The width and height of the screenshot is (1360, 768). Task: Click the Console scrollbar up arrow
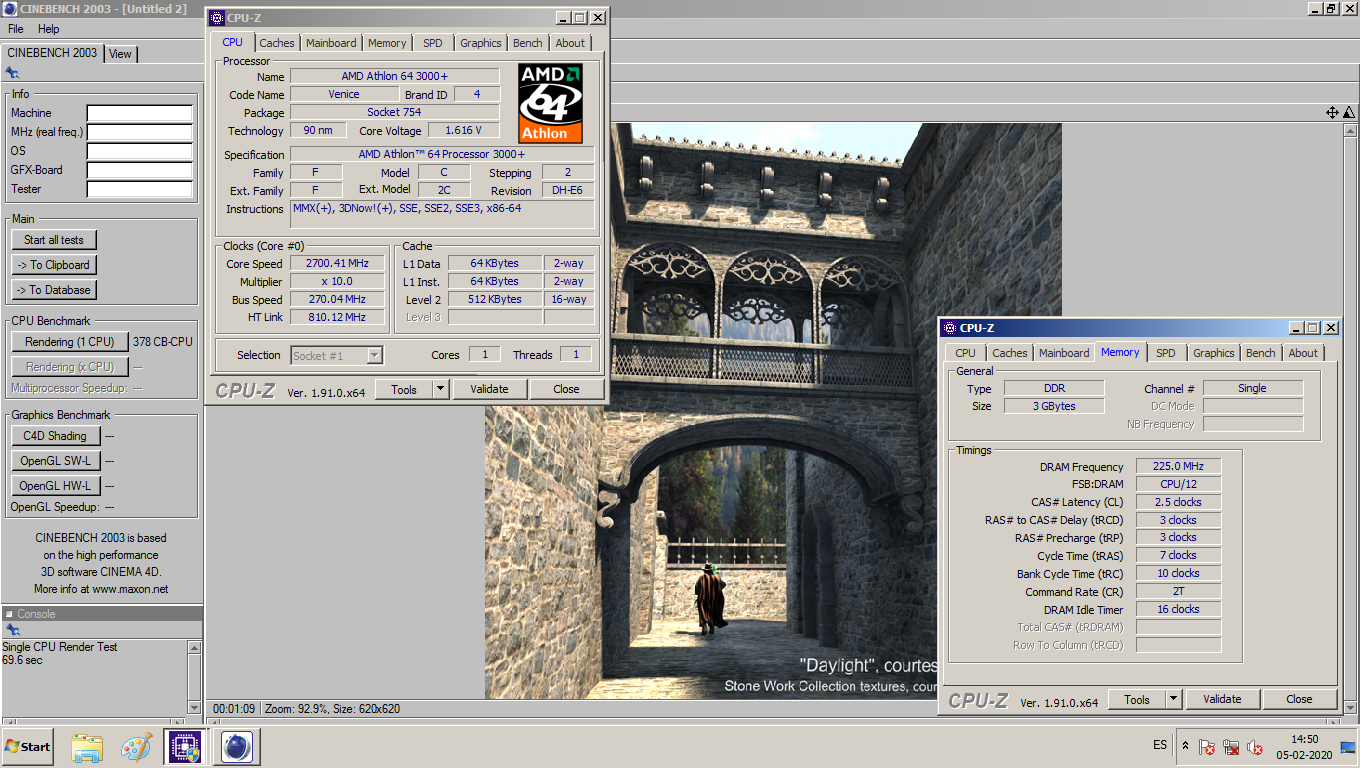[x=194, y=647]
